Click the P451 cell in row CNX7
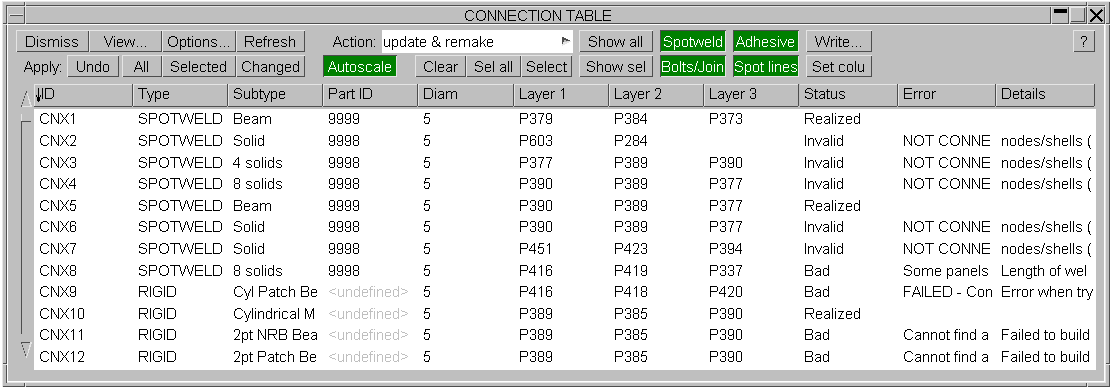This screenshot has width=1112, height=389. (x=535, y=249)
